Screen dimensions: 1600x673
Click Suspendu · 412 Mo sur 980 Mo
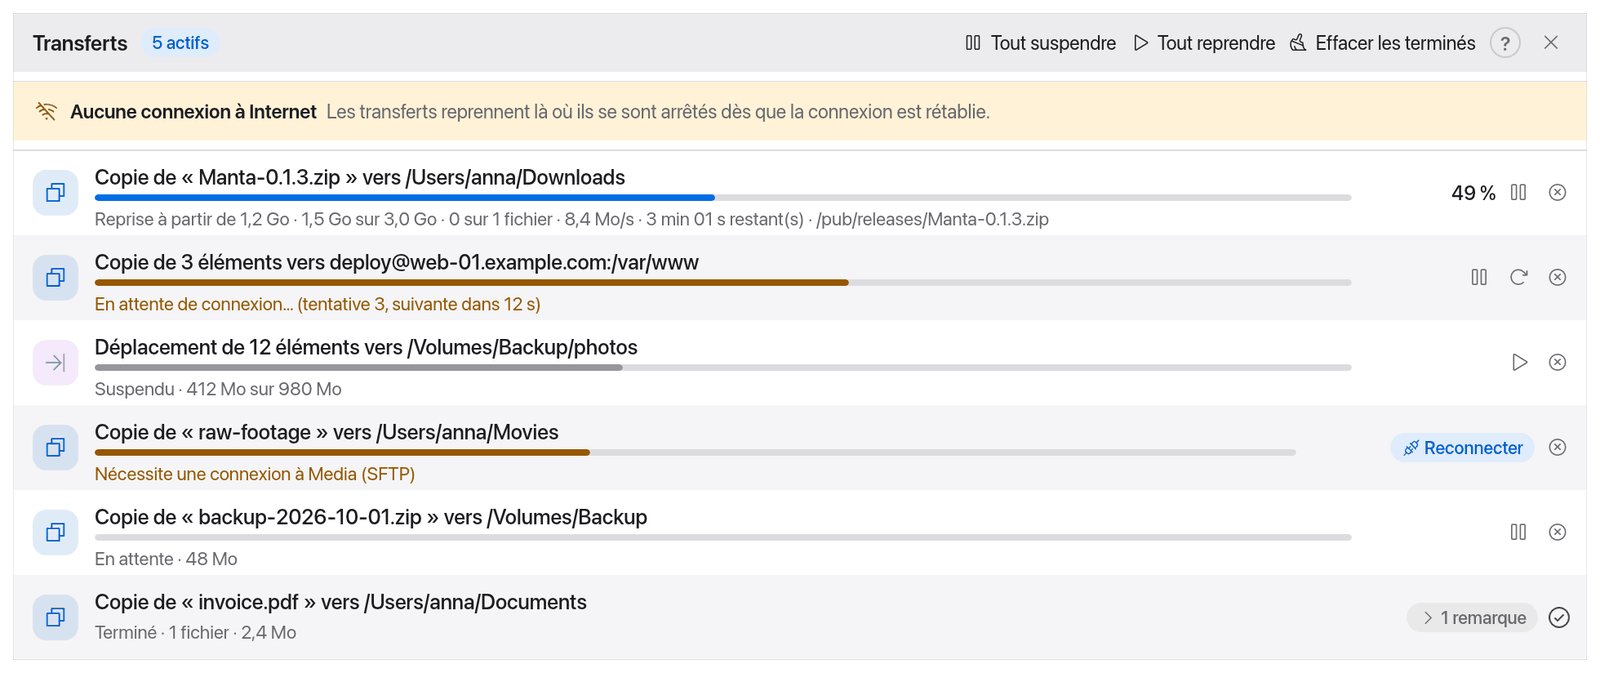[x=218, y=389]
